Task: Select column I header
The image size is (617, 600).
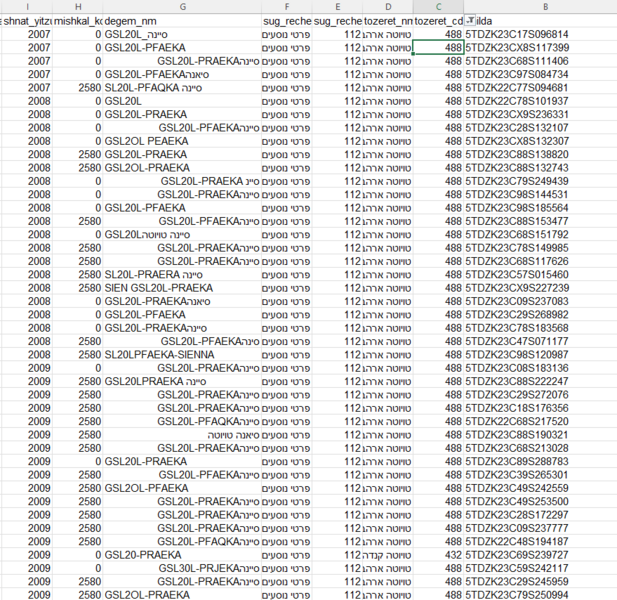Action: coord(27,7)
